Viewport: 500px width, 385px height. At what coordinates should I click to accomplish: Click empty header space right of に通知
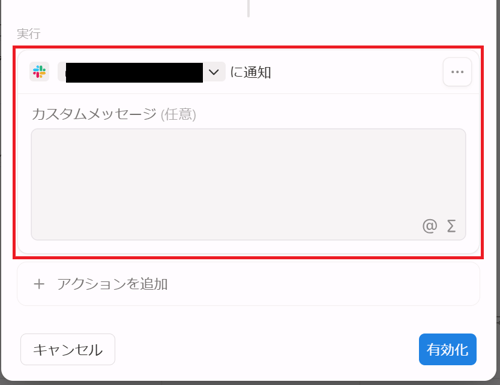click(357, 72)
